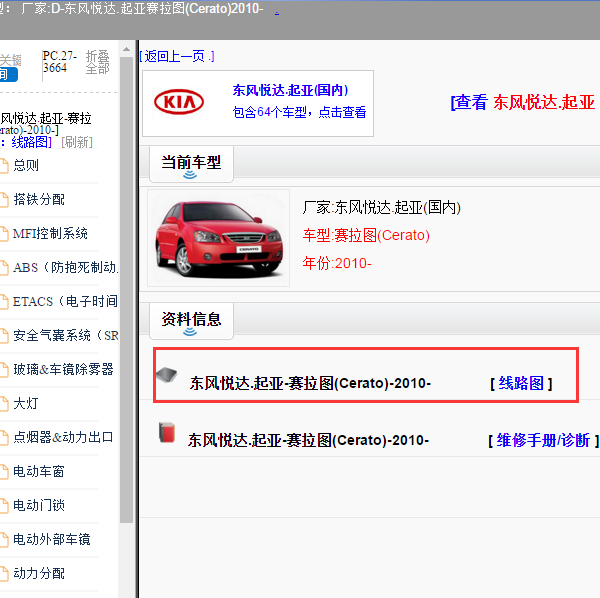Screen dimensions: 600x598
Task: Select the 资料信息 tab
Action: [191, 321]
